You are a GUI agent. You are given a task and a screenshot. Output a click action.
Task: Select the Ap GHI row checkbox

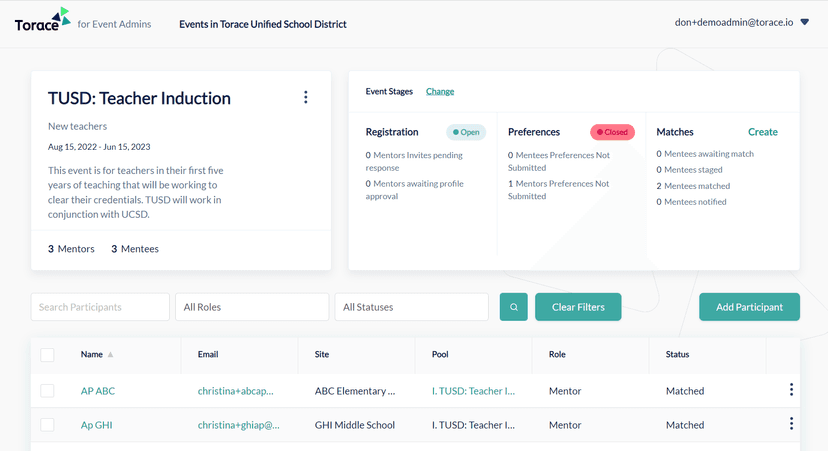48,425
